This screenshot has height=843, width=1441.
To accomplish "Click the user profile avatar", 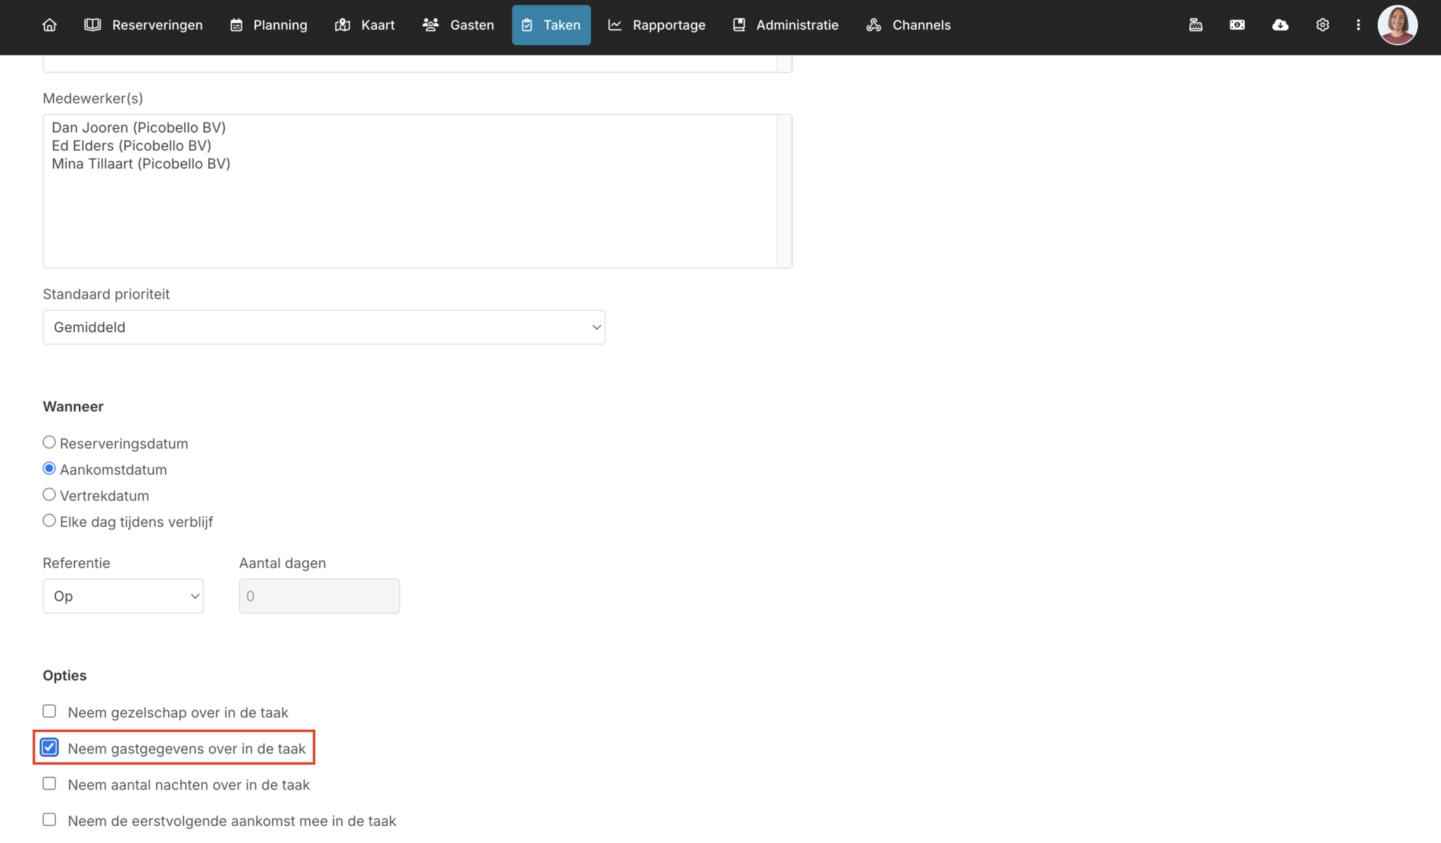I will click(x=1397, y=25).
